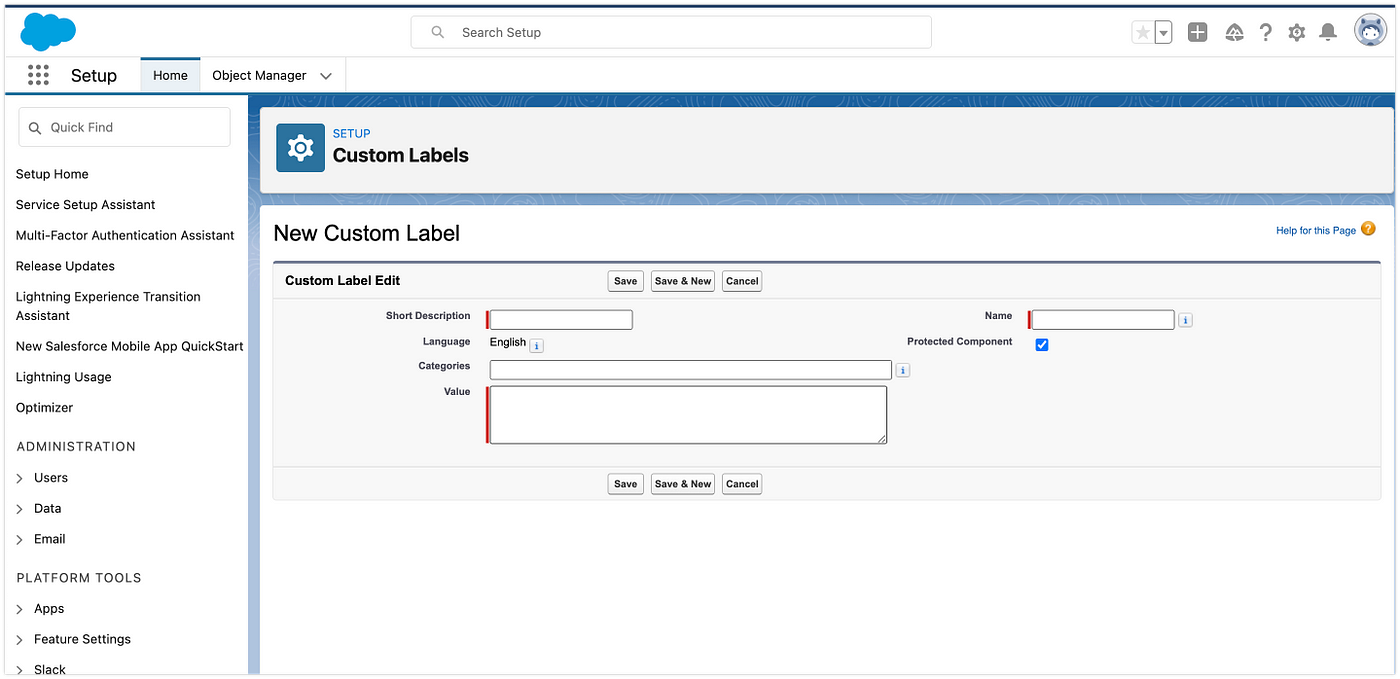This screenshot has width=1400, height=679.
Task: Click the ADMINISTRATION section heading
Action: (x=76, y=447)
